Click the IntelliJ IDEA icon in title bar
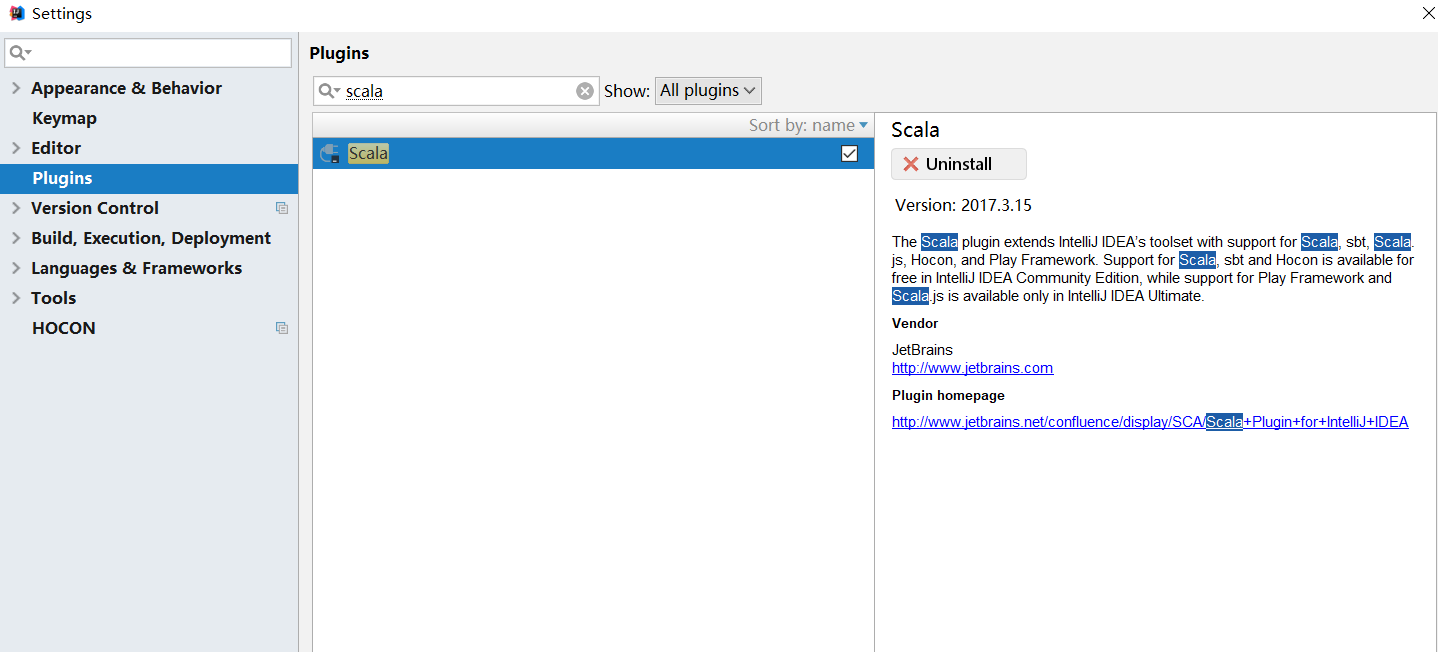 (17, 14)
